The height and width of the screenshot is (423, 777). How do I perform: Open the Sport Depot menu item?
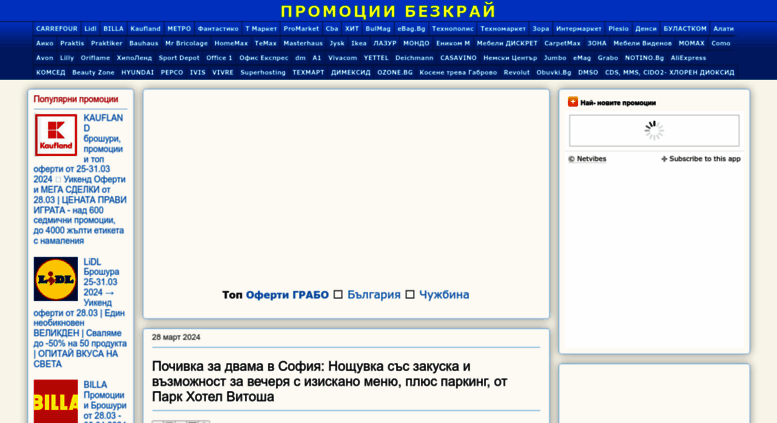179,57
